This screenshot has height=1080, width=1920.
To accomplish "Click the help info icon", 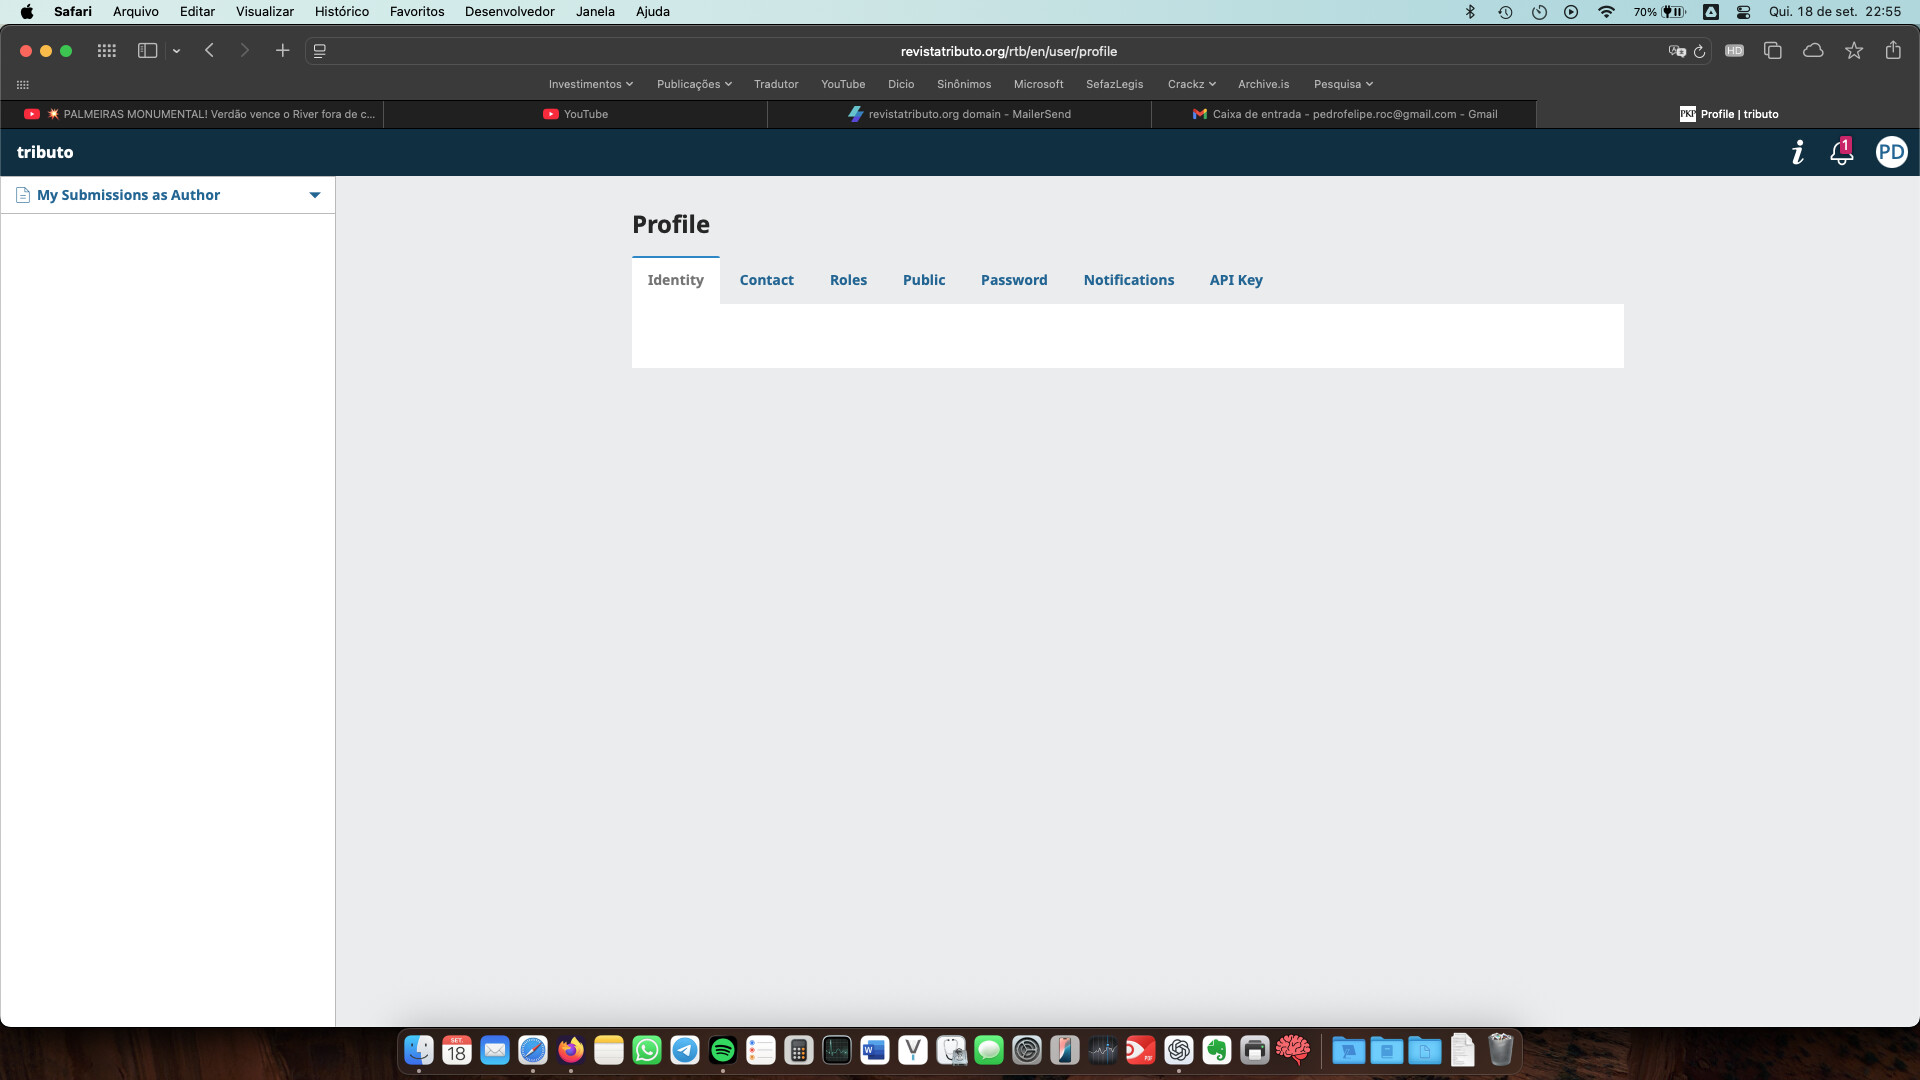I will 1797,152.
